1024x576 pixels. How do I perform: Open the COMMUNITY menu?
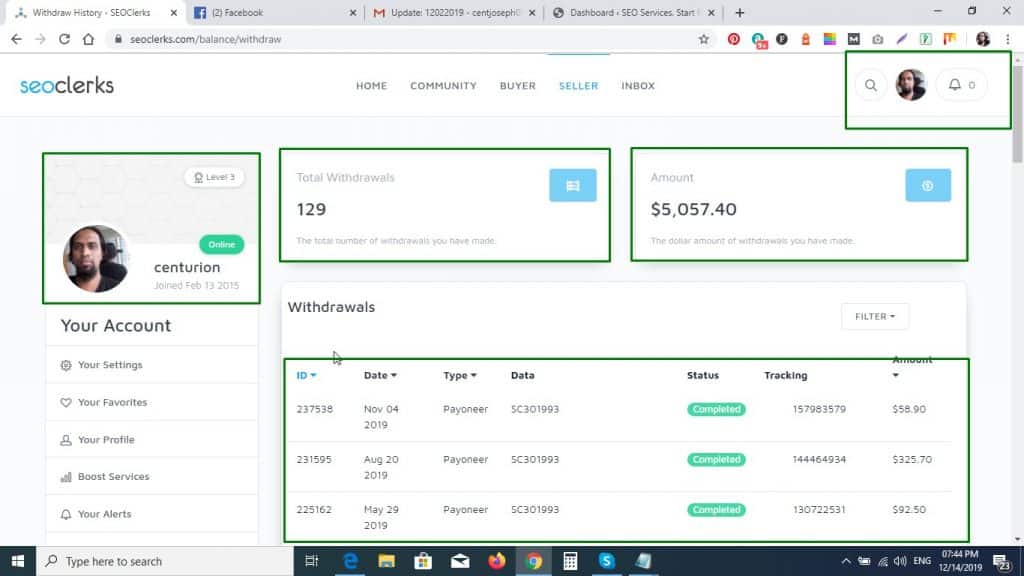(443, 86)
